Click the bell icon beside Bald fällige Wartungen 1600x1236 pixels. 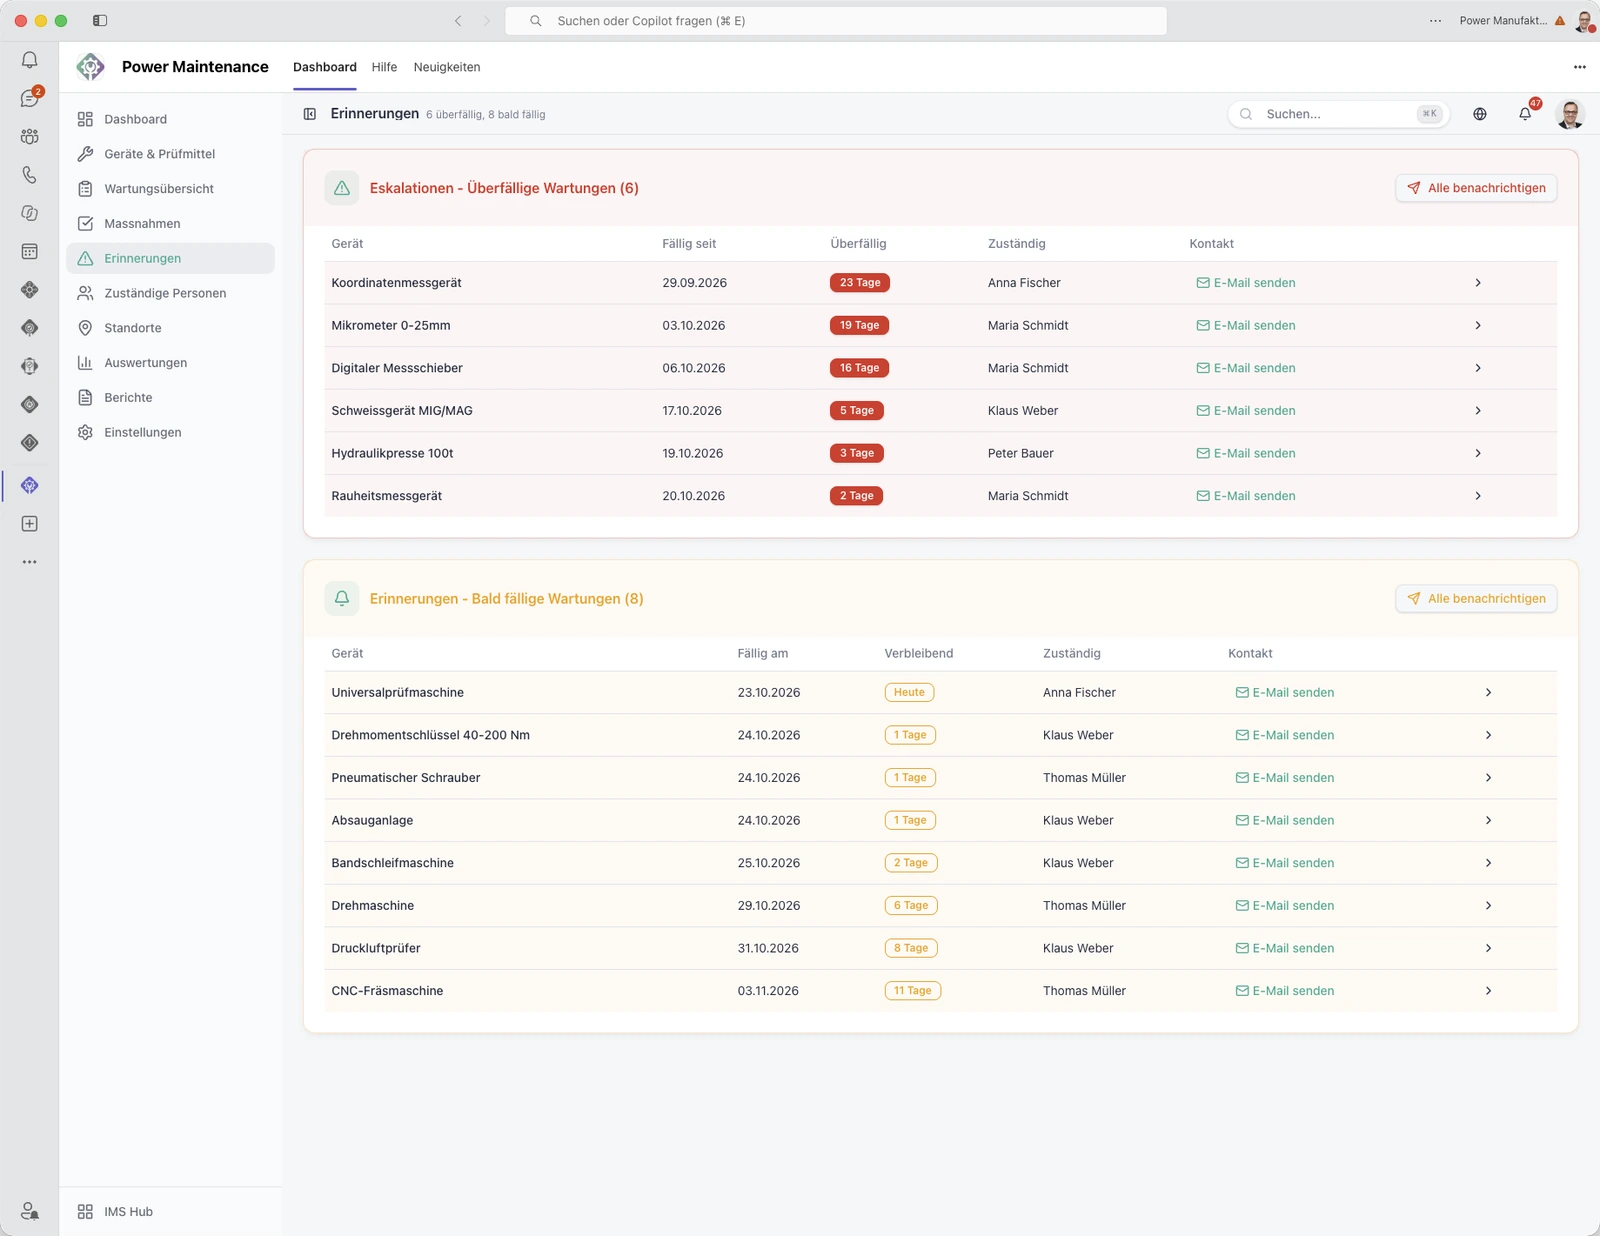click(342, 598)
